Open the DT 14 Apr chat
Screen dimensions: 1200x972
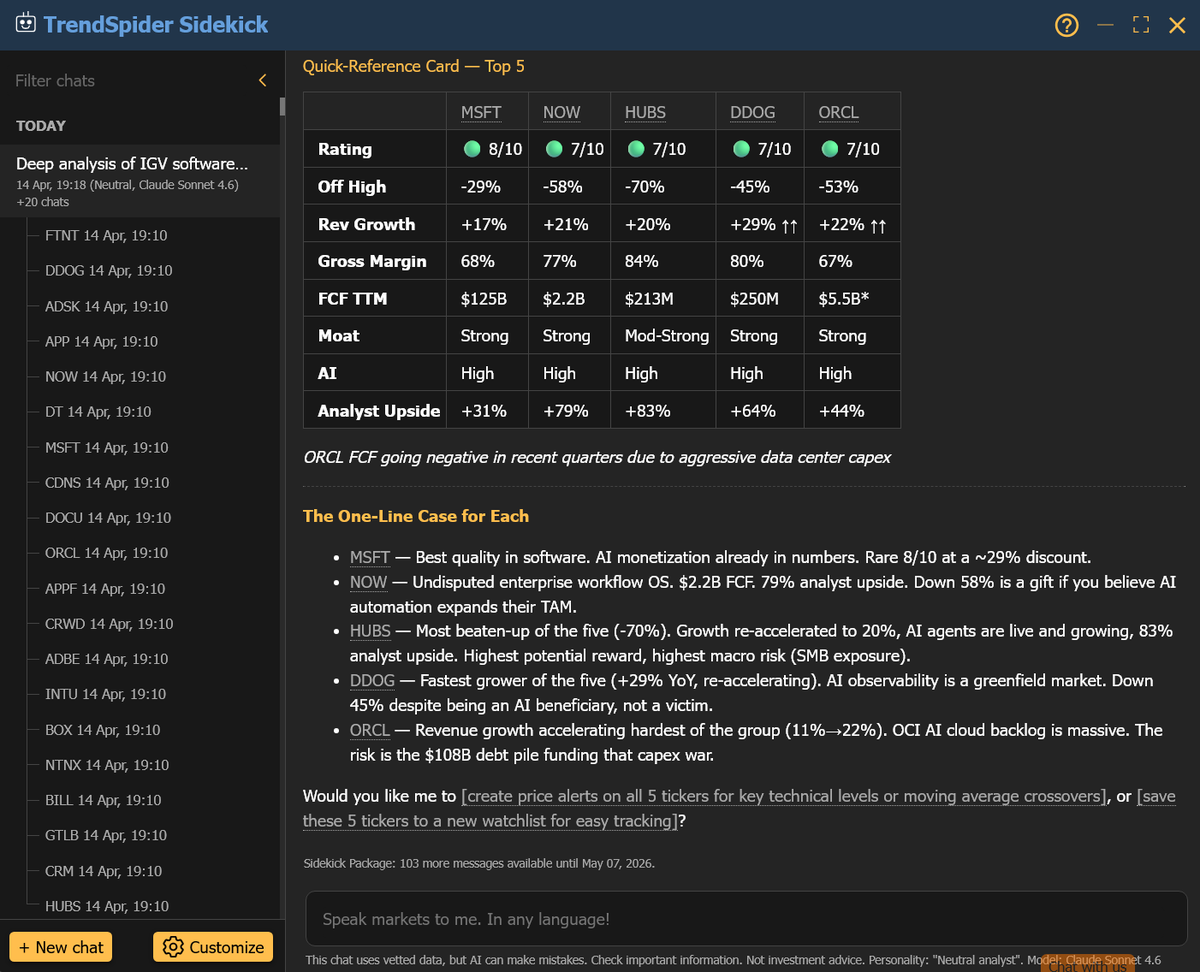pyautogui.click(x=98, y=412)
